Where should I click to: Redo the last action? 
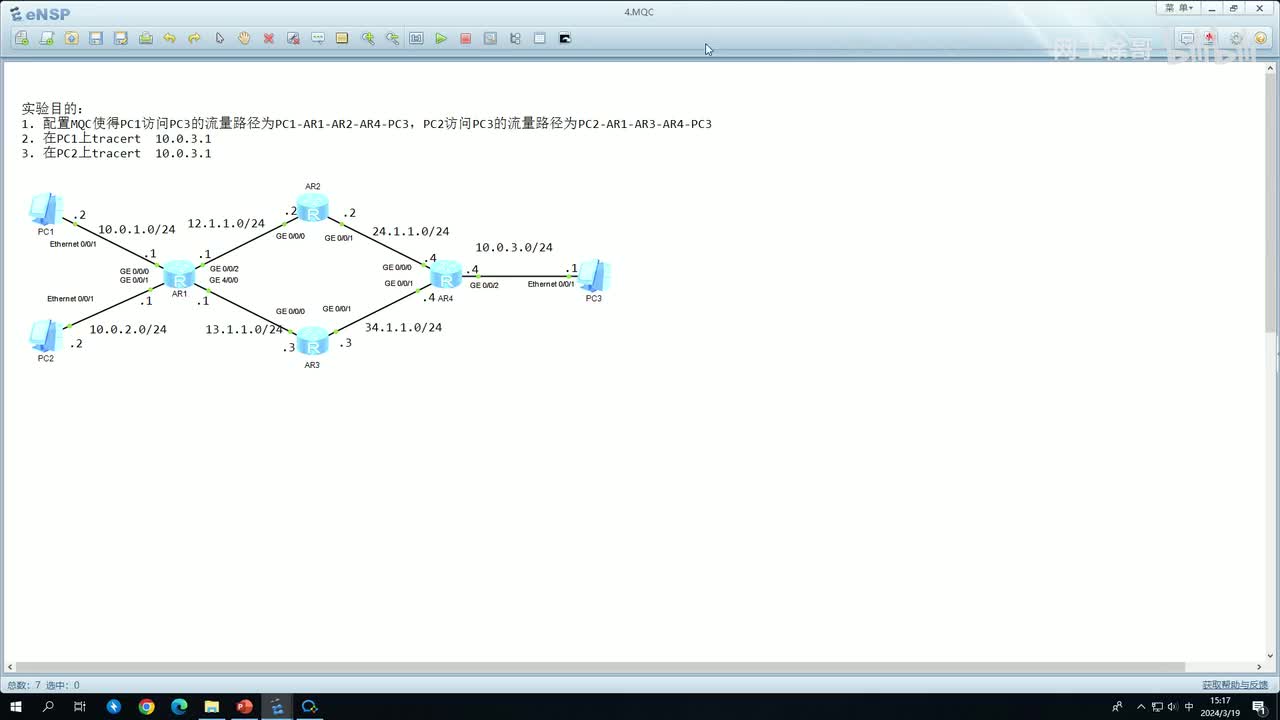click(195, 38)
